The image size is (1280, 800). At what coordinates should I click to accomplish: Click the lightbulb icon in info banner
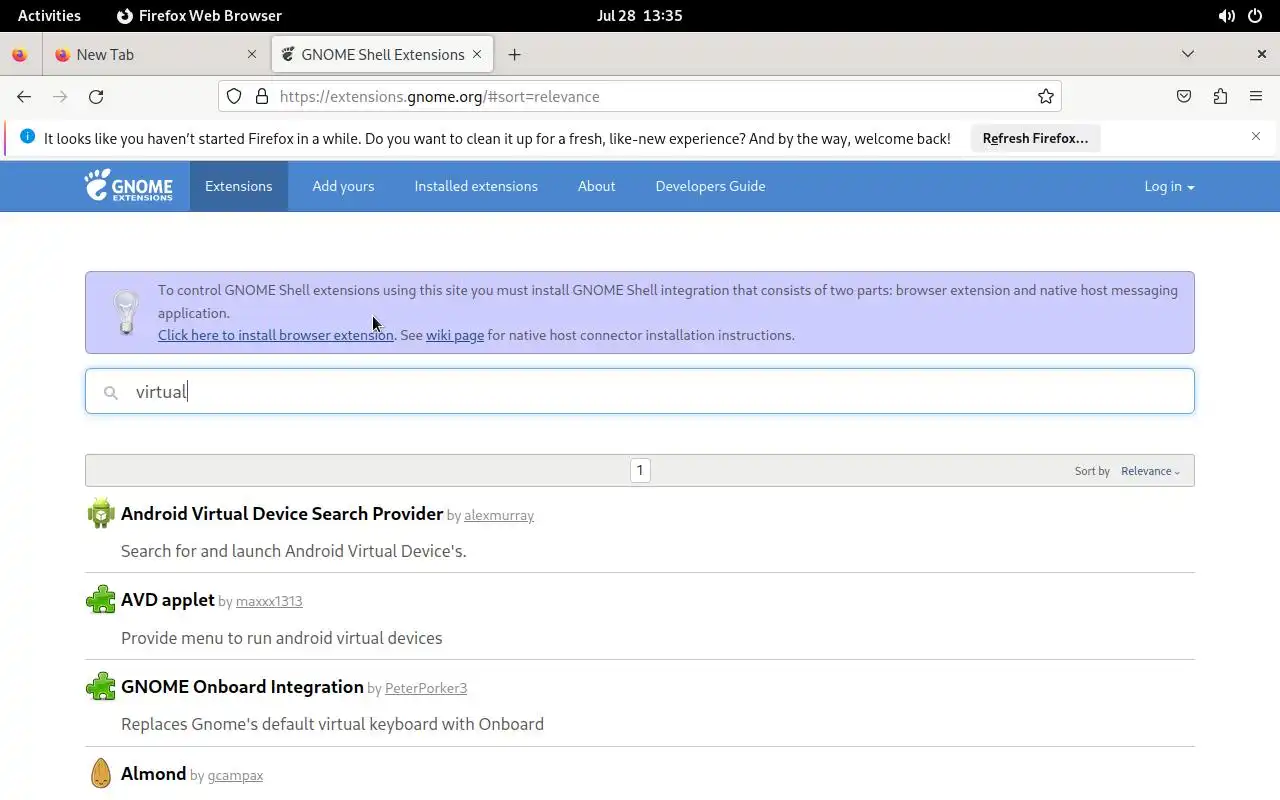[x=126, y=313]
